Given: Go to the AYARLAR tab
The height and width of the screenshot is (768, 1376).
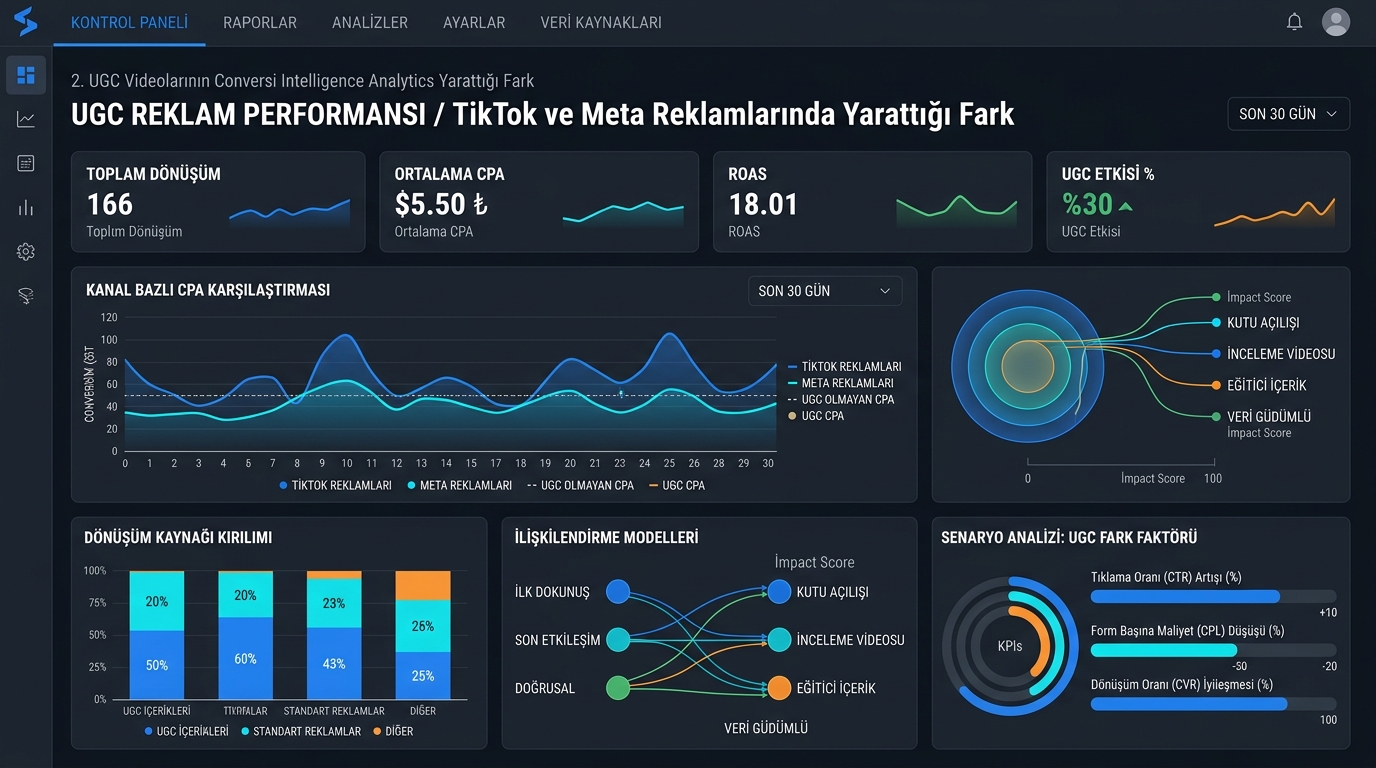Looking at the screenshot, I should point(474,22).
